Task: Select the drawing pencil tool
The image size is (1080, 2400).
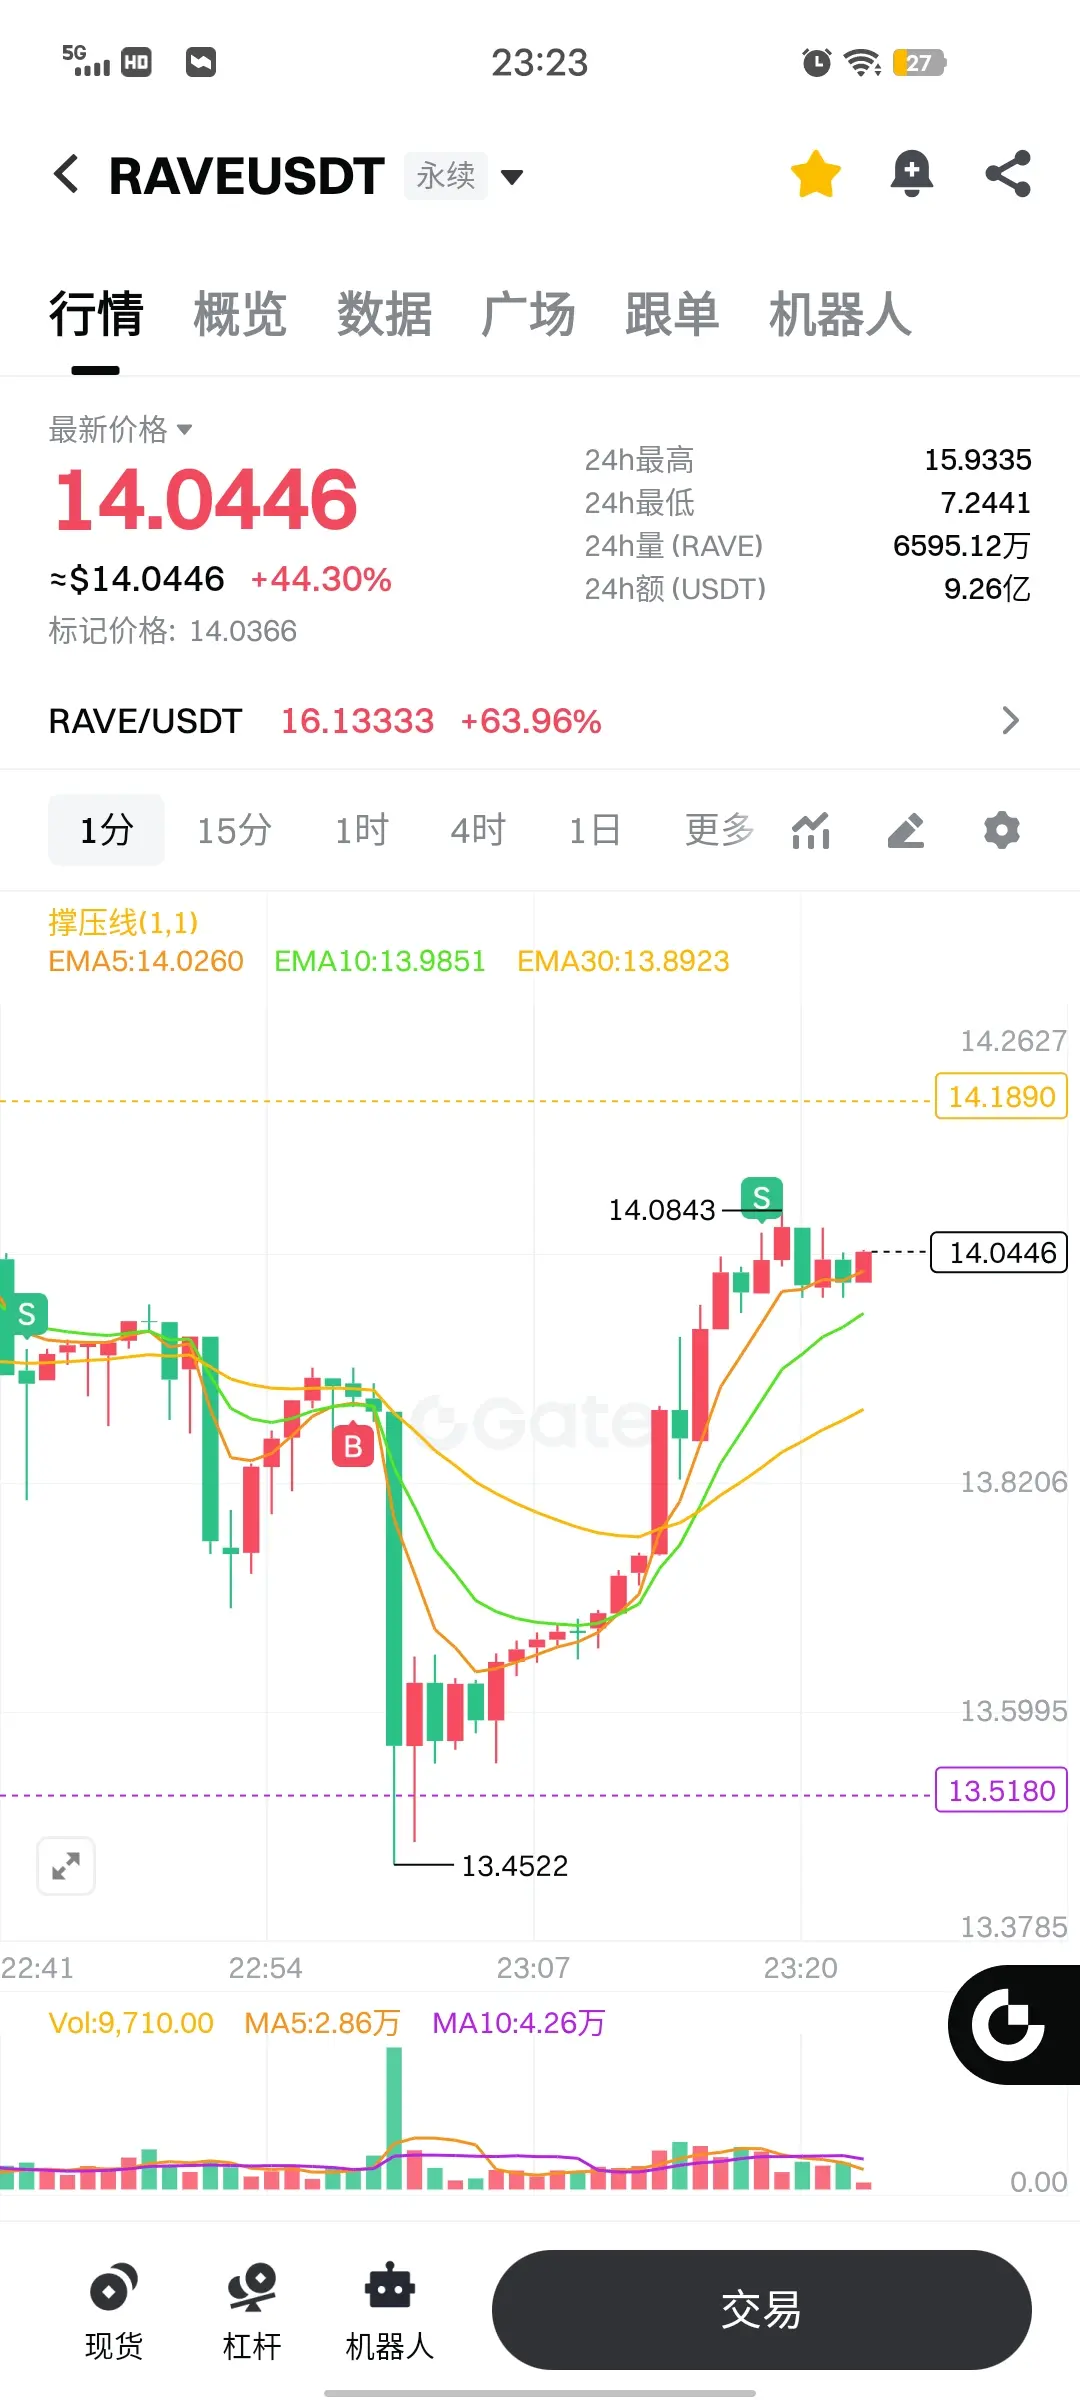Action: pos(906,830)
